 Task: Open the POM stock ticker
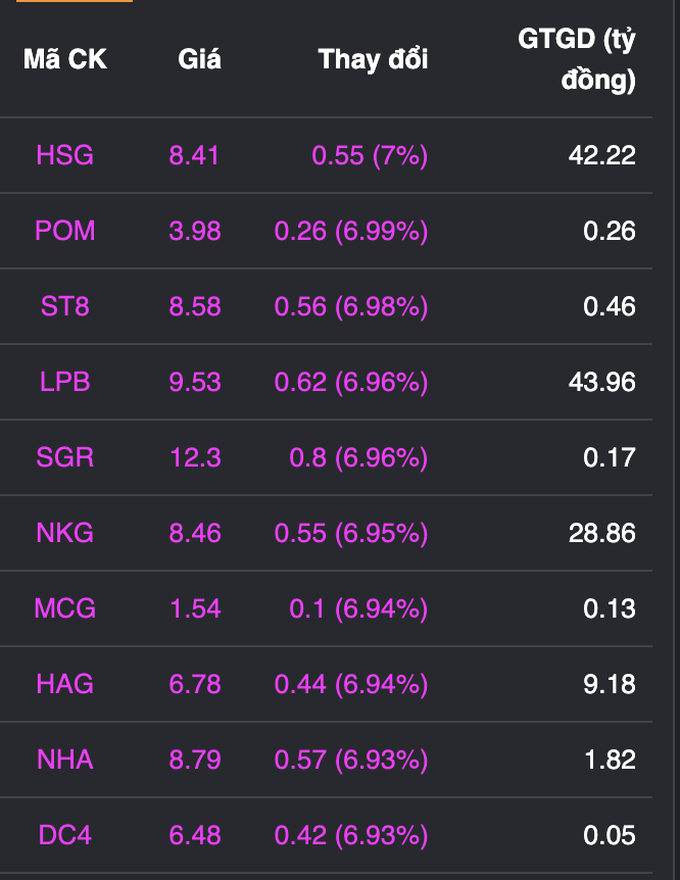[x=65, y=231]
